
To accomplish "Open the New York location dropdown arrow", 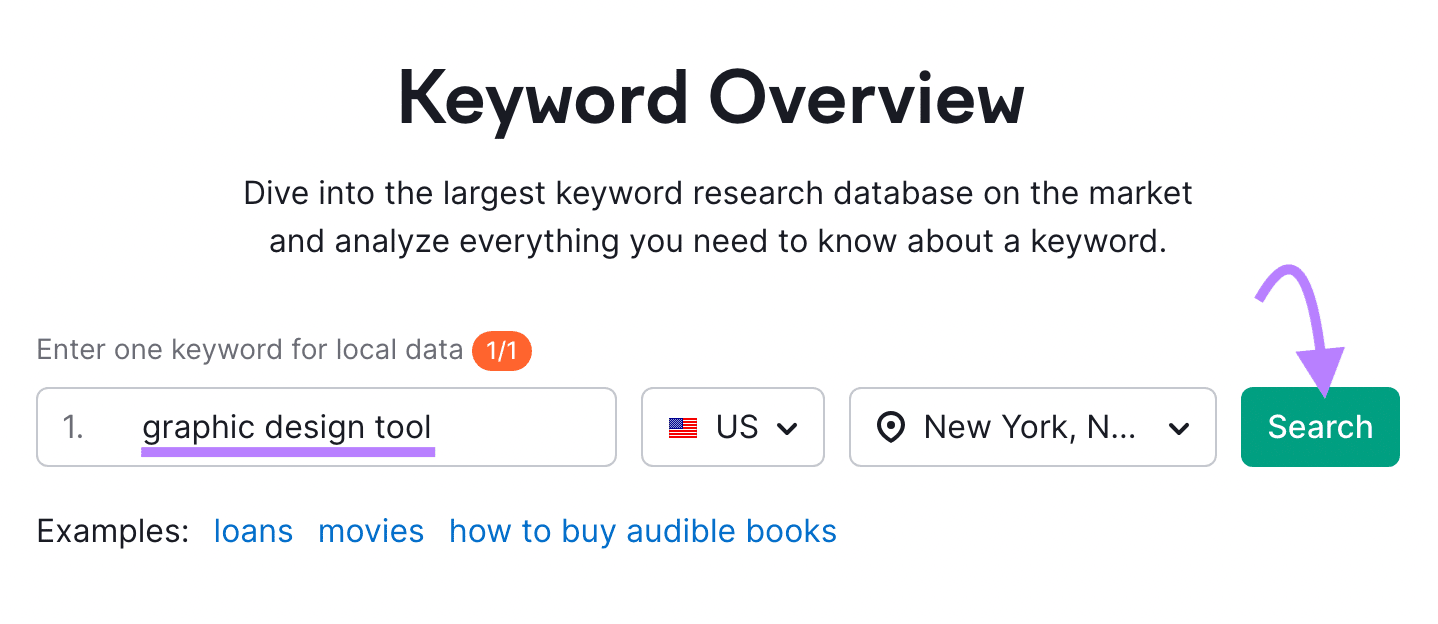I will 1179,429.
